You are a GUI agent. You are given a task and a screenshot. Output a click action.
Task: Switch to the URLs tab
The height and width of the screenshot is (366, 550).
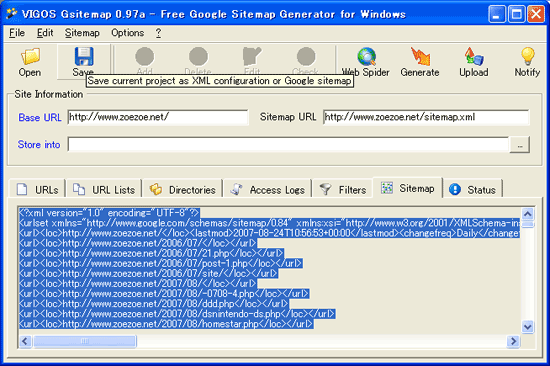(x=37, y=189)
